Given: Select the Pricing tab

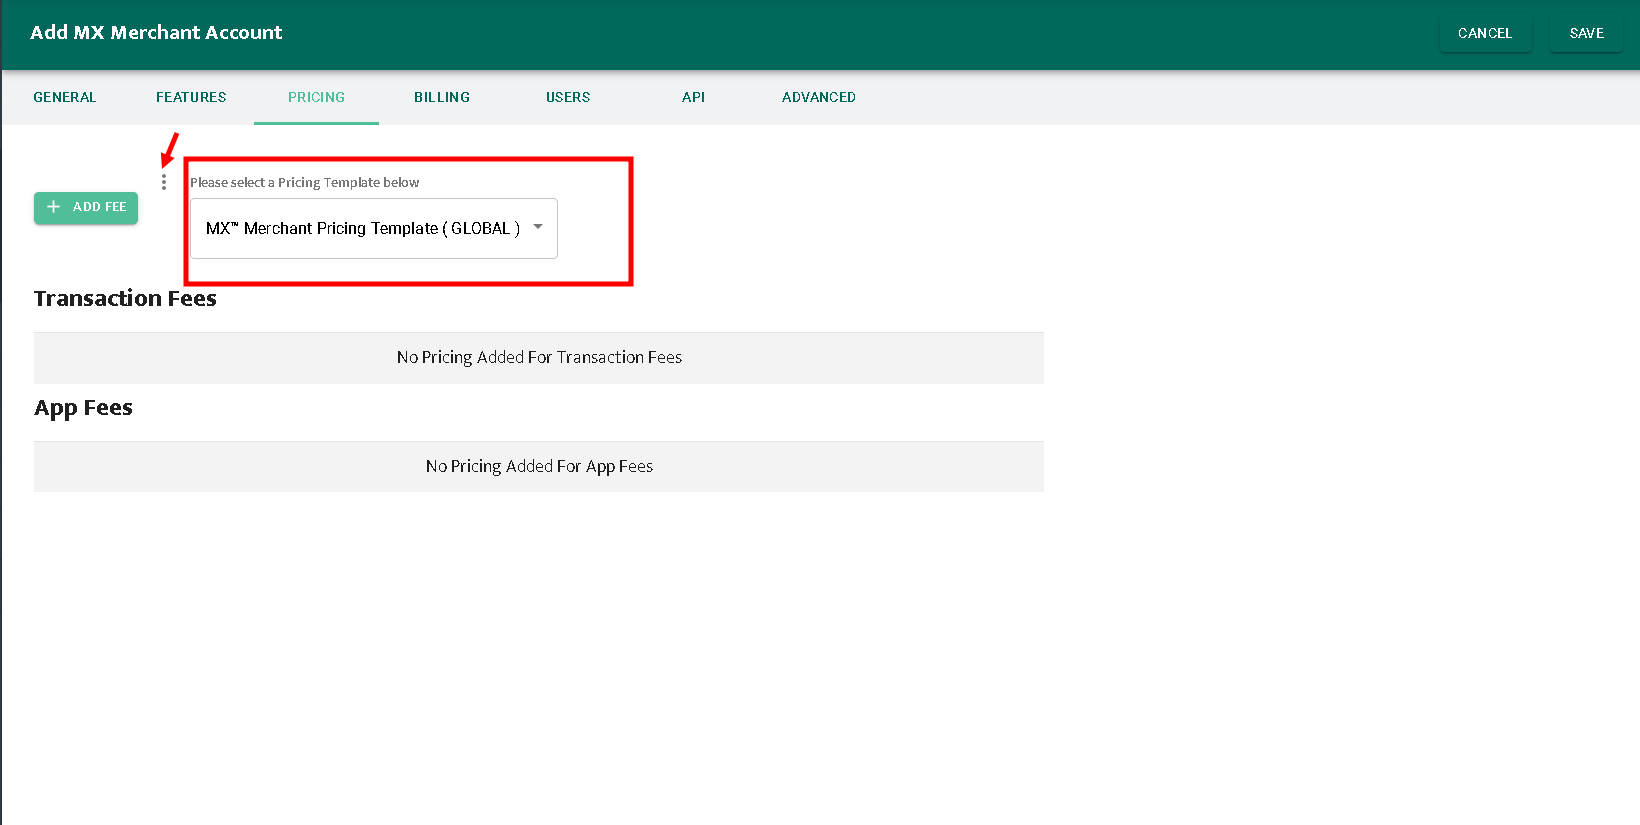Looking at the screenshot, I should coord(316,97).
